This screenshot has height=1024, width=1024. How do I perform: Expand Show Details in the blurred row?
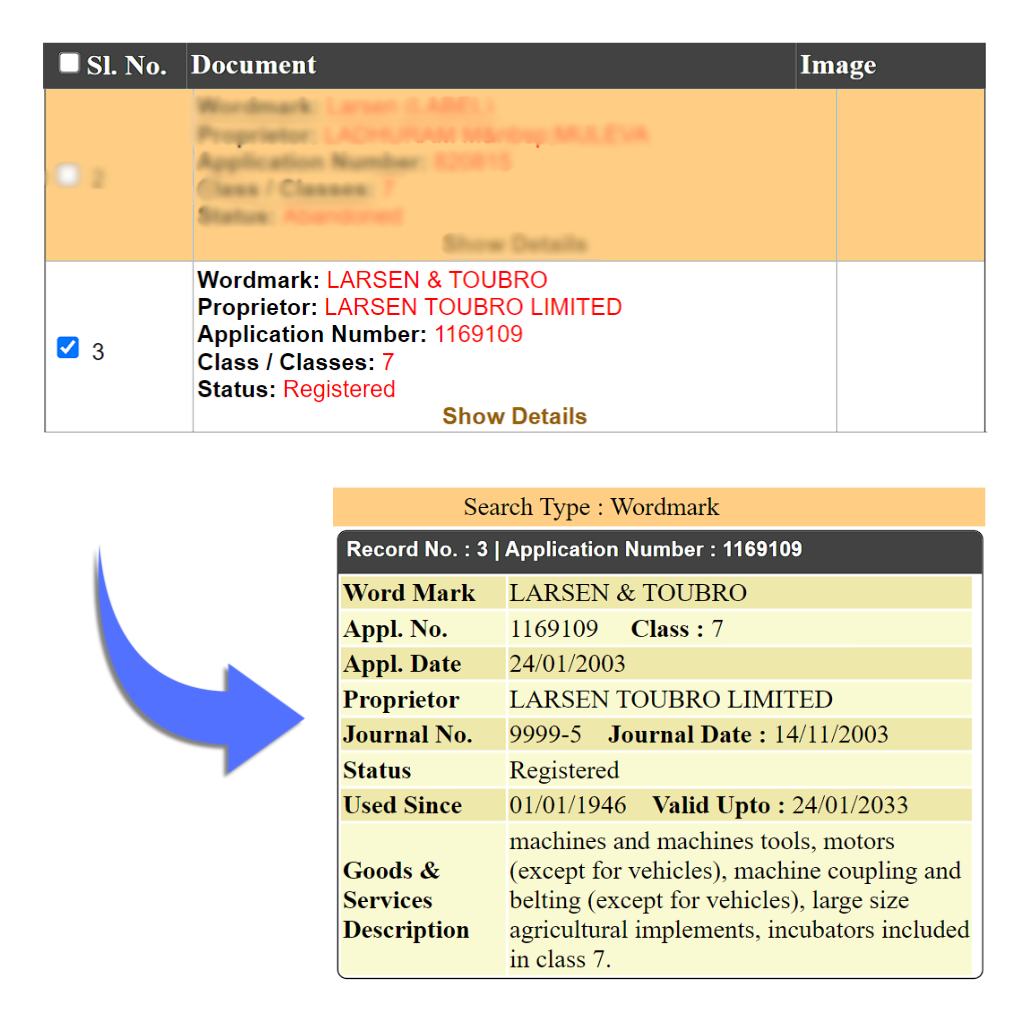(x=514, y=244)
